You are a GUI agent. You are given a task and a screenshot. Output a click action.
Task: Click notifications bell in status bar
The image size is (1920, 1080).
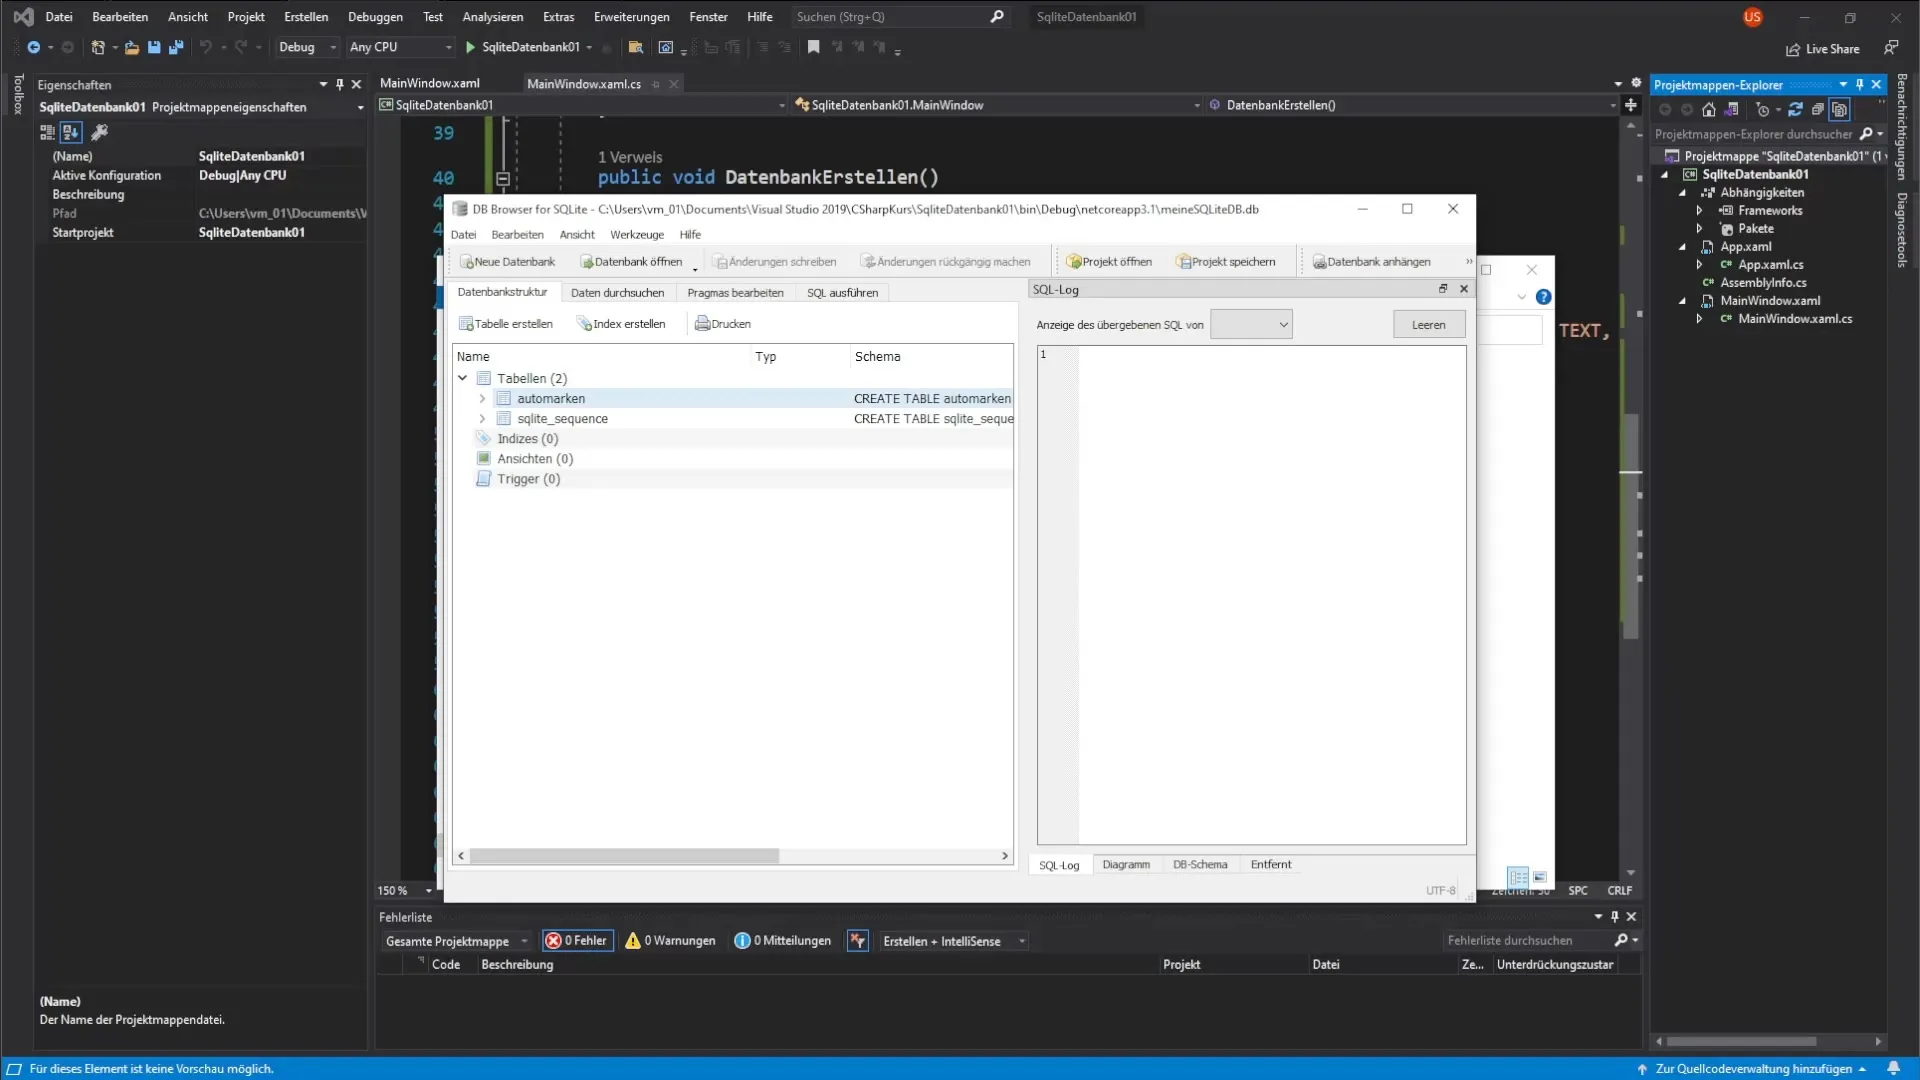[x=1893, y=1068]
